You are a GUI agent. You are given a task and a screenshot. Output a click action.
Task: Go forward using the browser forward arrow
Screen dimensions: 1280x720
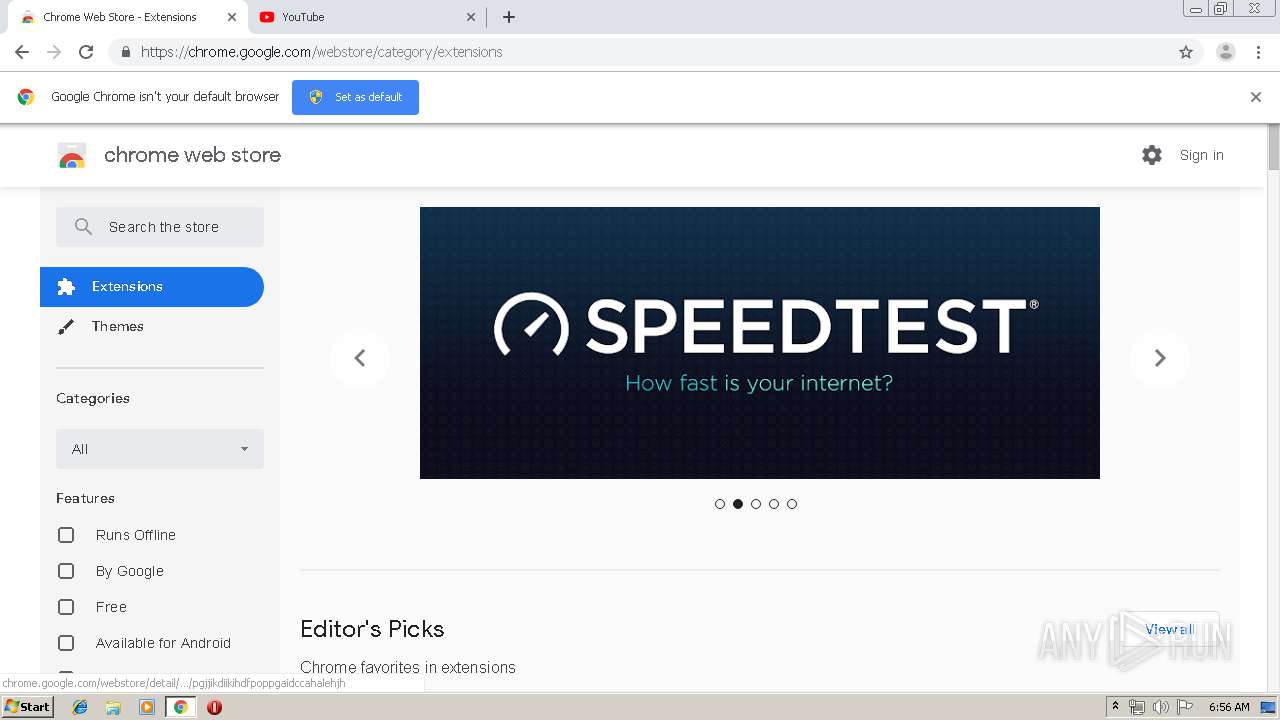tap(54, 52)
